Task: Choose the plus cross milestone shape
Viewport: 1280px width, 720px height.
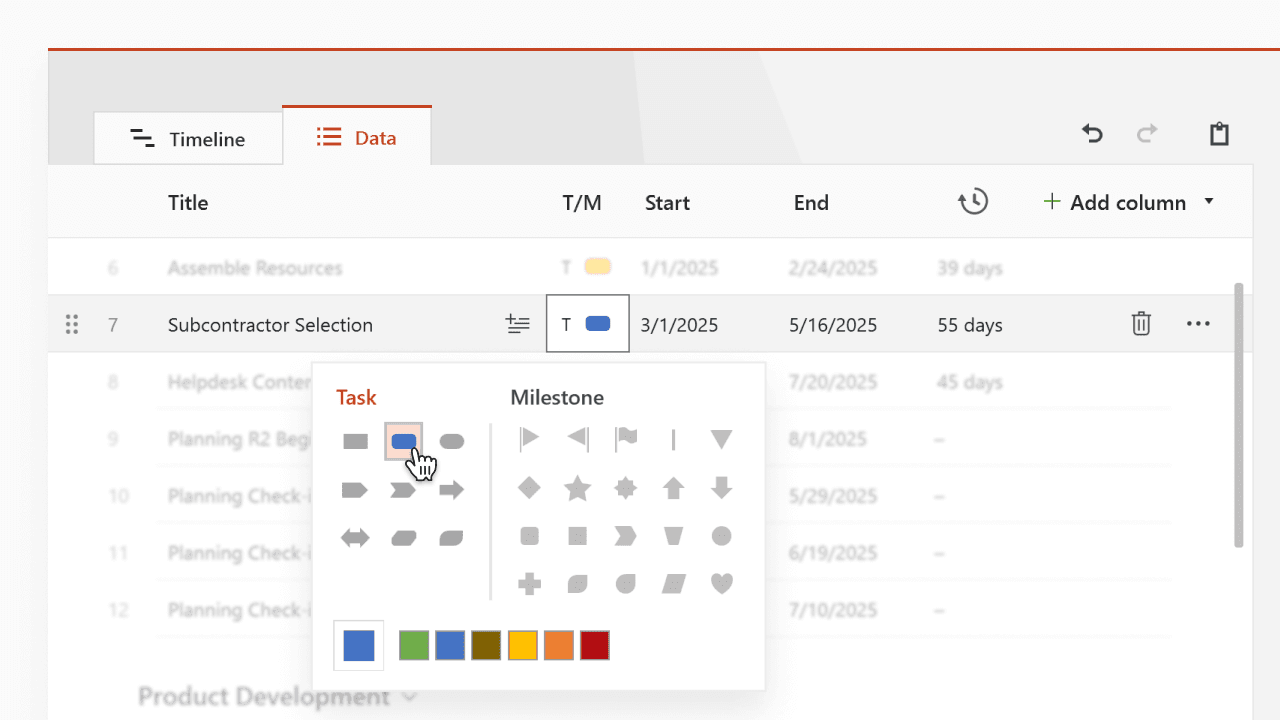Action: pyautogui.click(x=529, y=584)
